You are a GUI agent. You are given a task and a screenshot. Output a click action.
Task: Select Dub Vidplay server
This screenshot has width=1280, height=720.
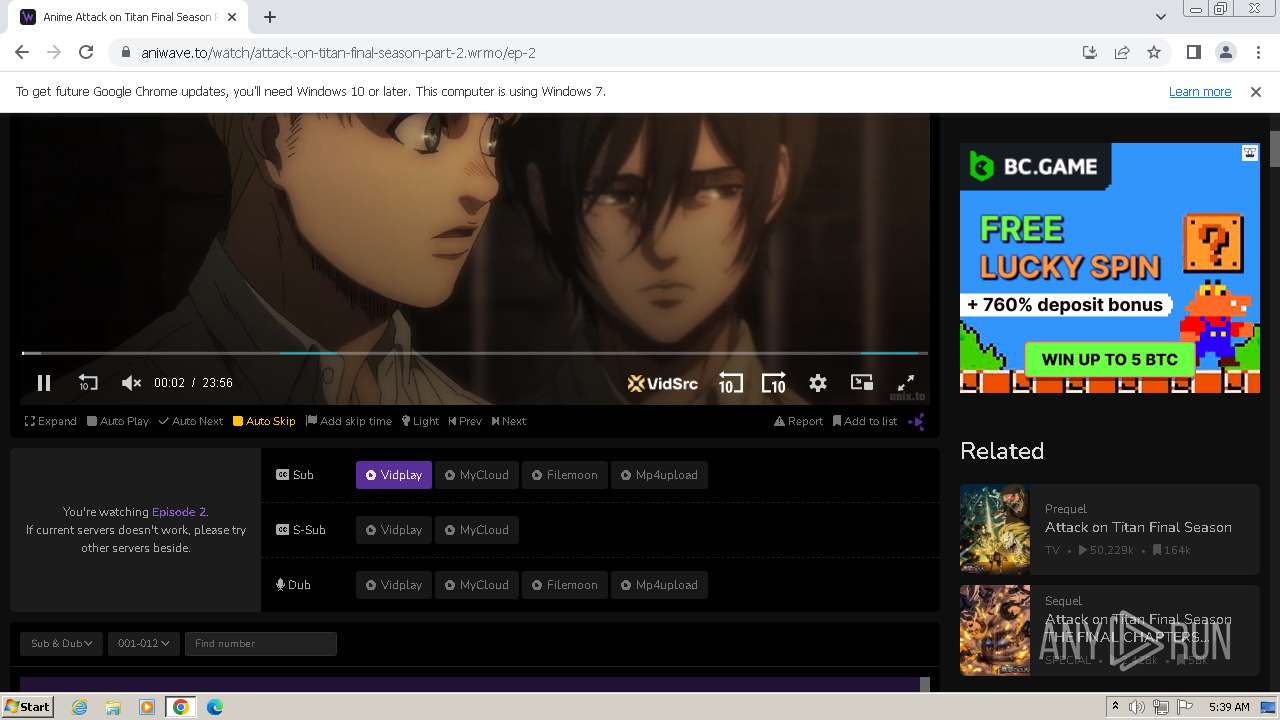394,585
